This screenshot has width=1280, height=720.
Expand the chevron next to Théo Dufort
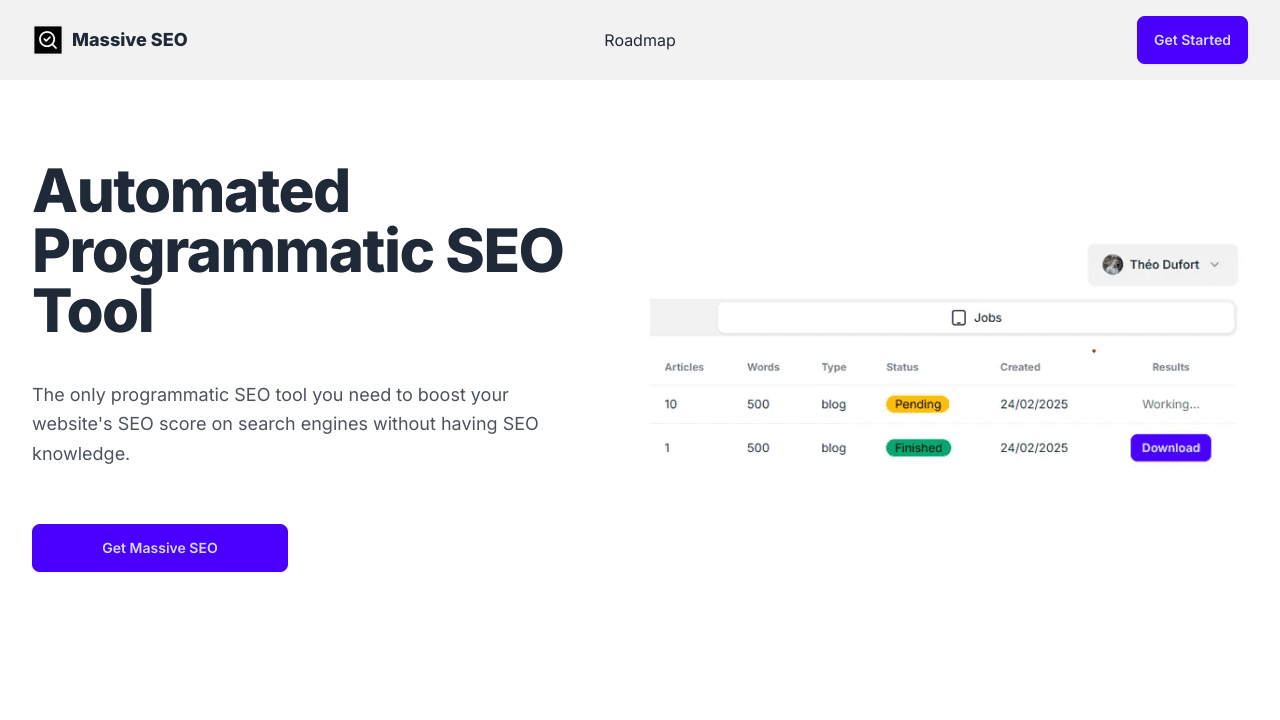coord(1215,264)
